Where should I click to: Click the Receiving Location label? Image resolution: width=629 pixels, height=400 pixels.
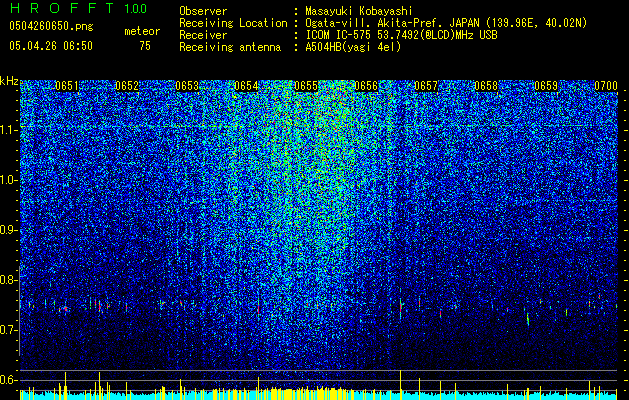click(233, 23)
